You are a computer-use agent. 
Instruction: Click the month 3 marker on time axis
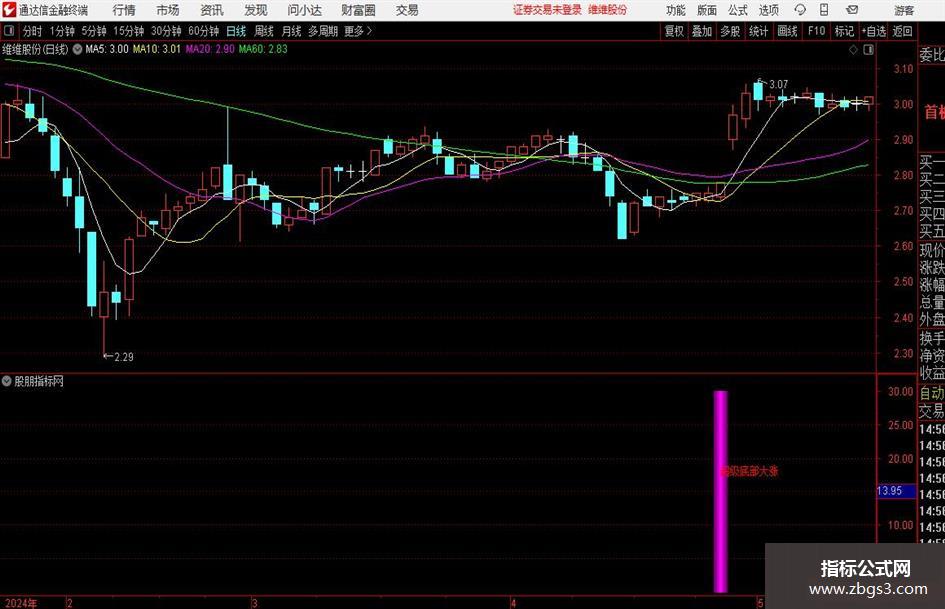coord(254,603)
